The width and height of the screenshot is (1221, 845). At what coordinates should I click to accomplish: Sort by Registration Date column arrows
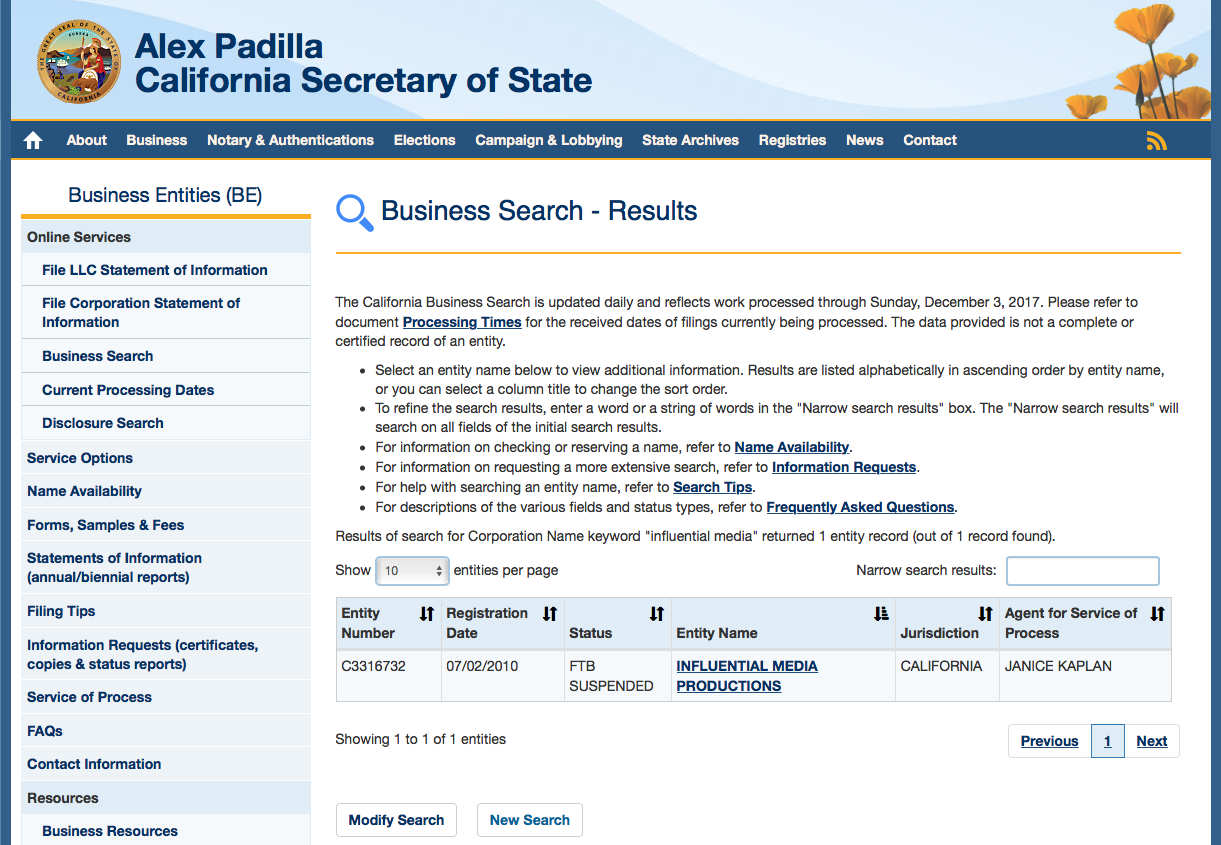549,614
